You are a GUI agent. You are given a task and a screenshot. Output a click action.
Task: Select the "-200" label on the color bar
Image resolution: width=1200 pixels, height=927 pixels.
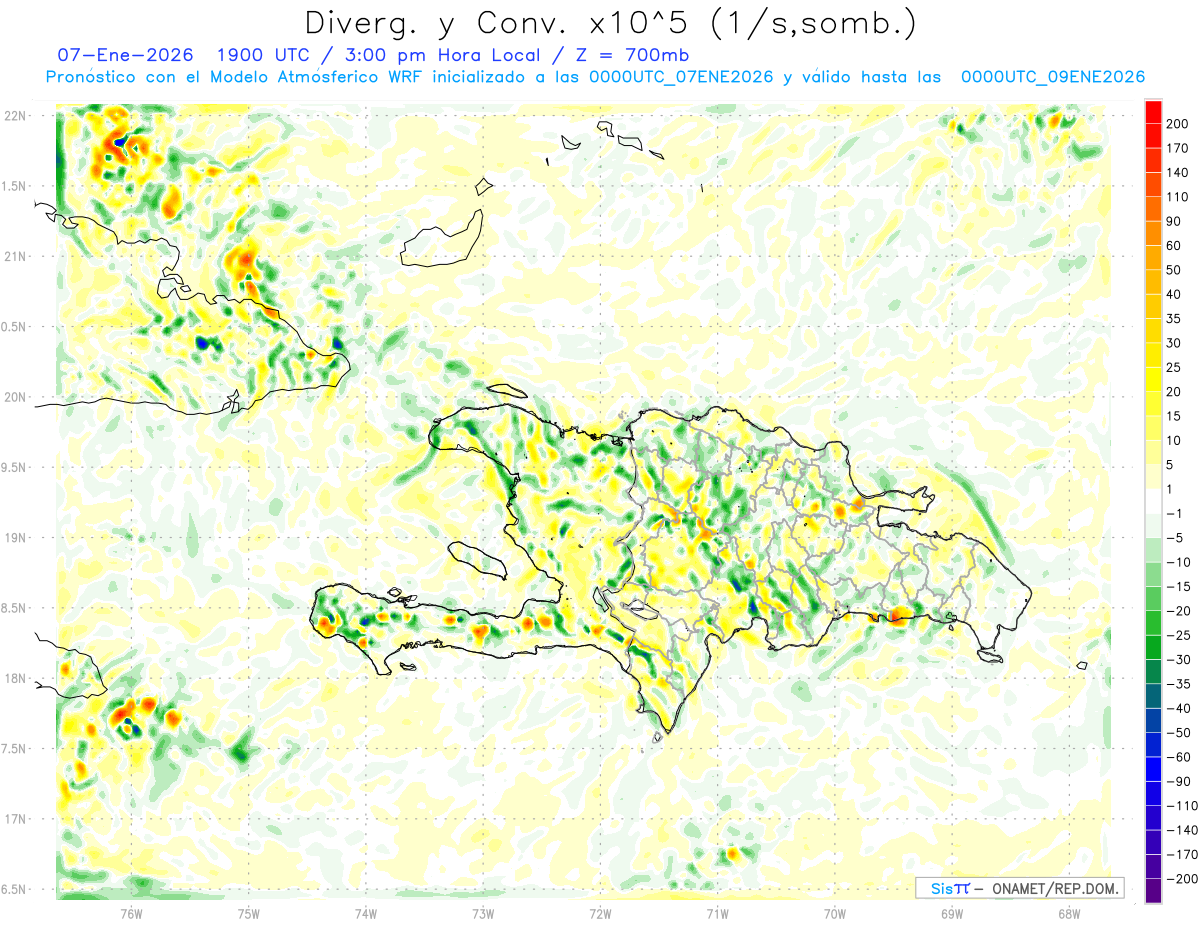(x=1179, y=879)
